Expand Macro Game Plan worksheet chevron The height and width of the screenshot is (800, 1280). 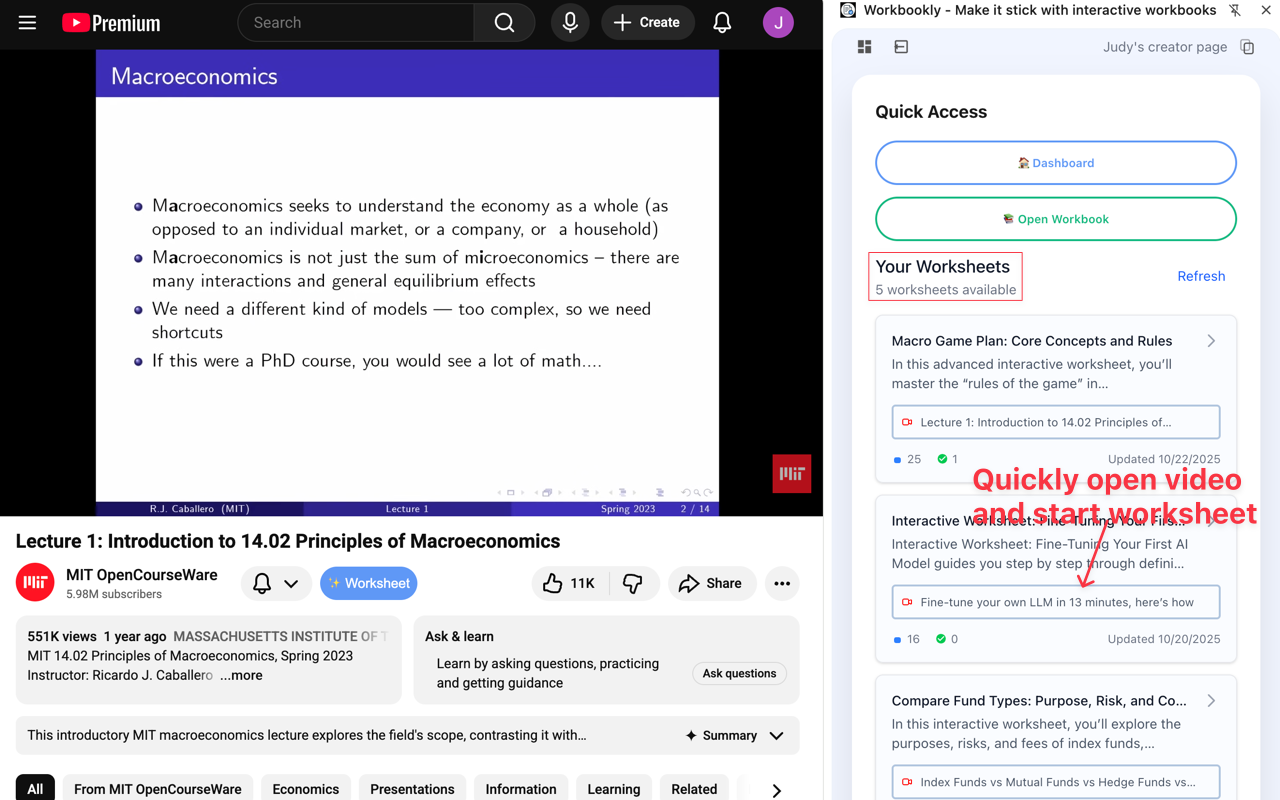1211,341
